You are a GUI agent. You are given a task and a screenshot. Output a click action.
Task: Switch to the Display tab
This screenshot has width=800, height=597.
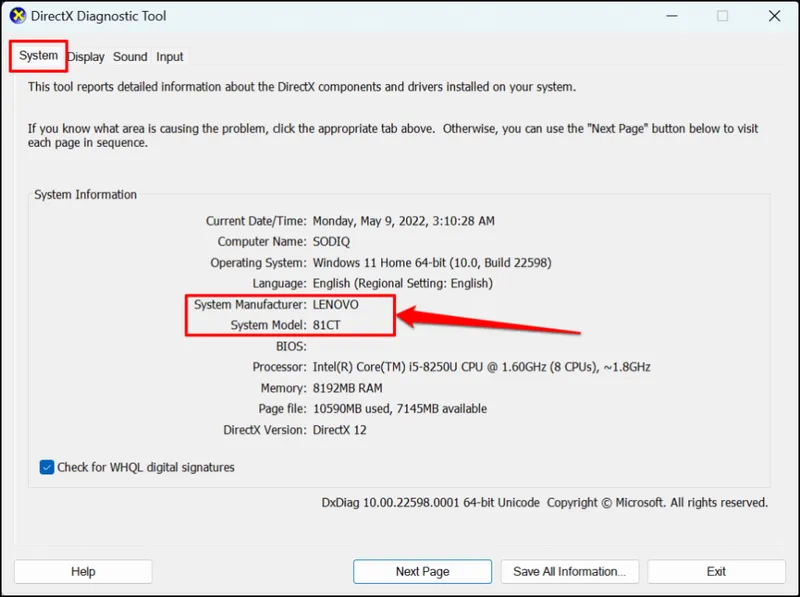pyautogui.click(x=85, y=57)
